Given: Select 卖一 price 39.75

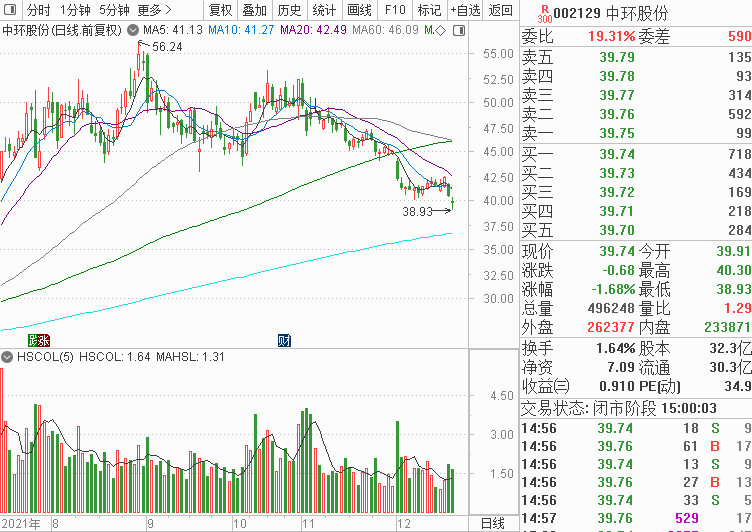Looking at the screenshot, I should (617, 133).
